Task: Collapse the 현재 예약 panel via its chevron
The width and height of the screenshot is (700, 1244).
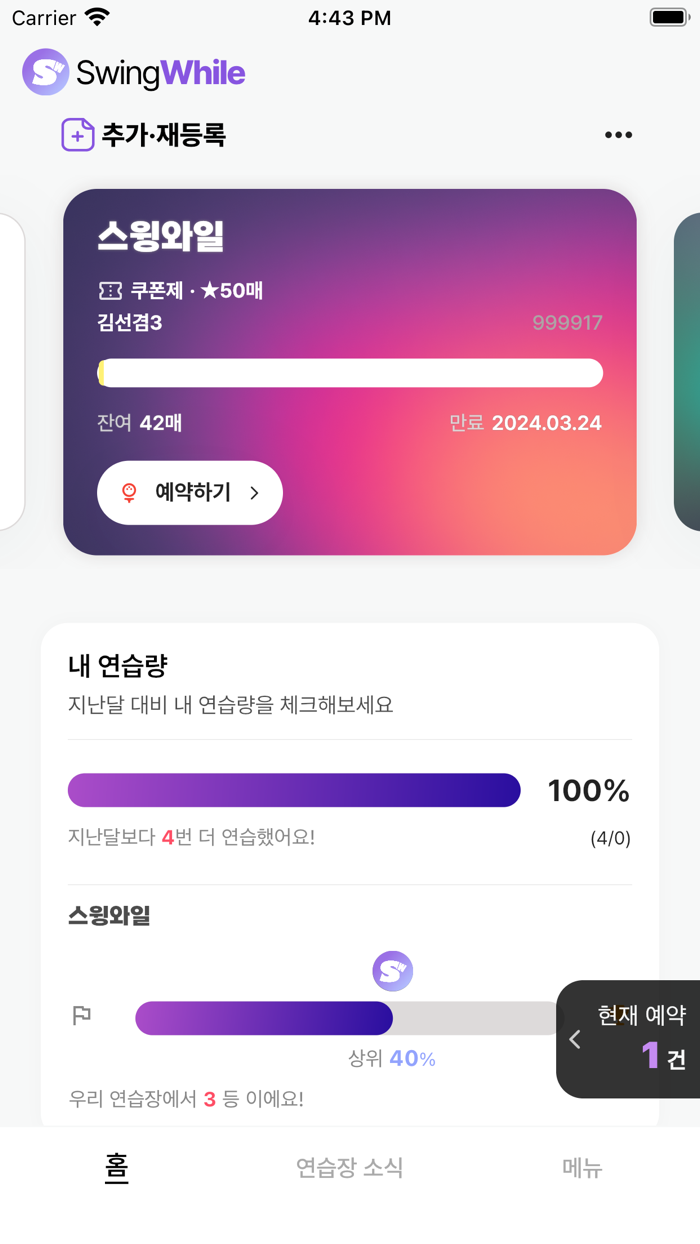Action: 574,1039
